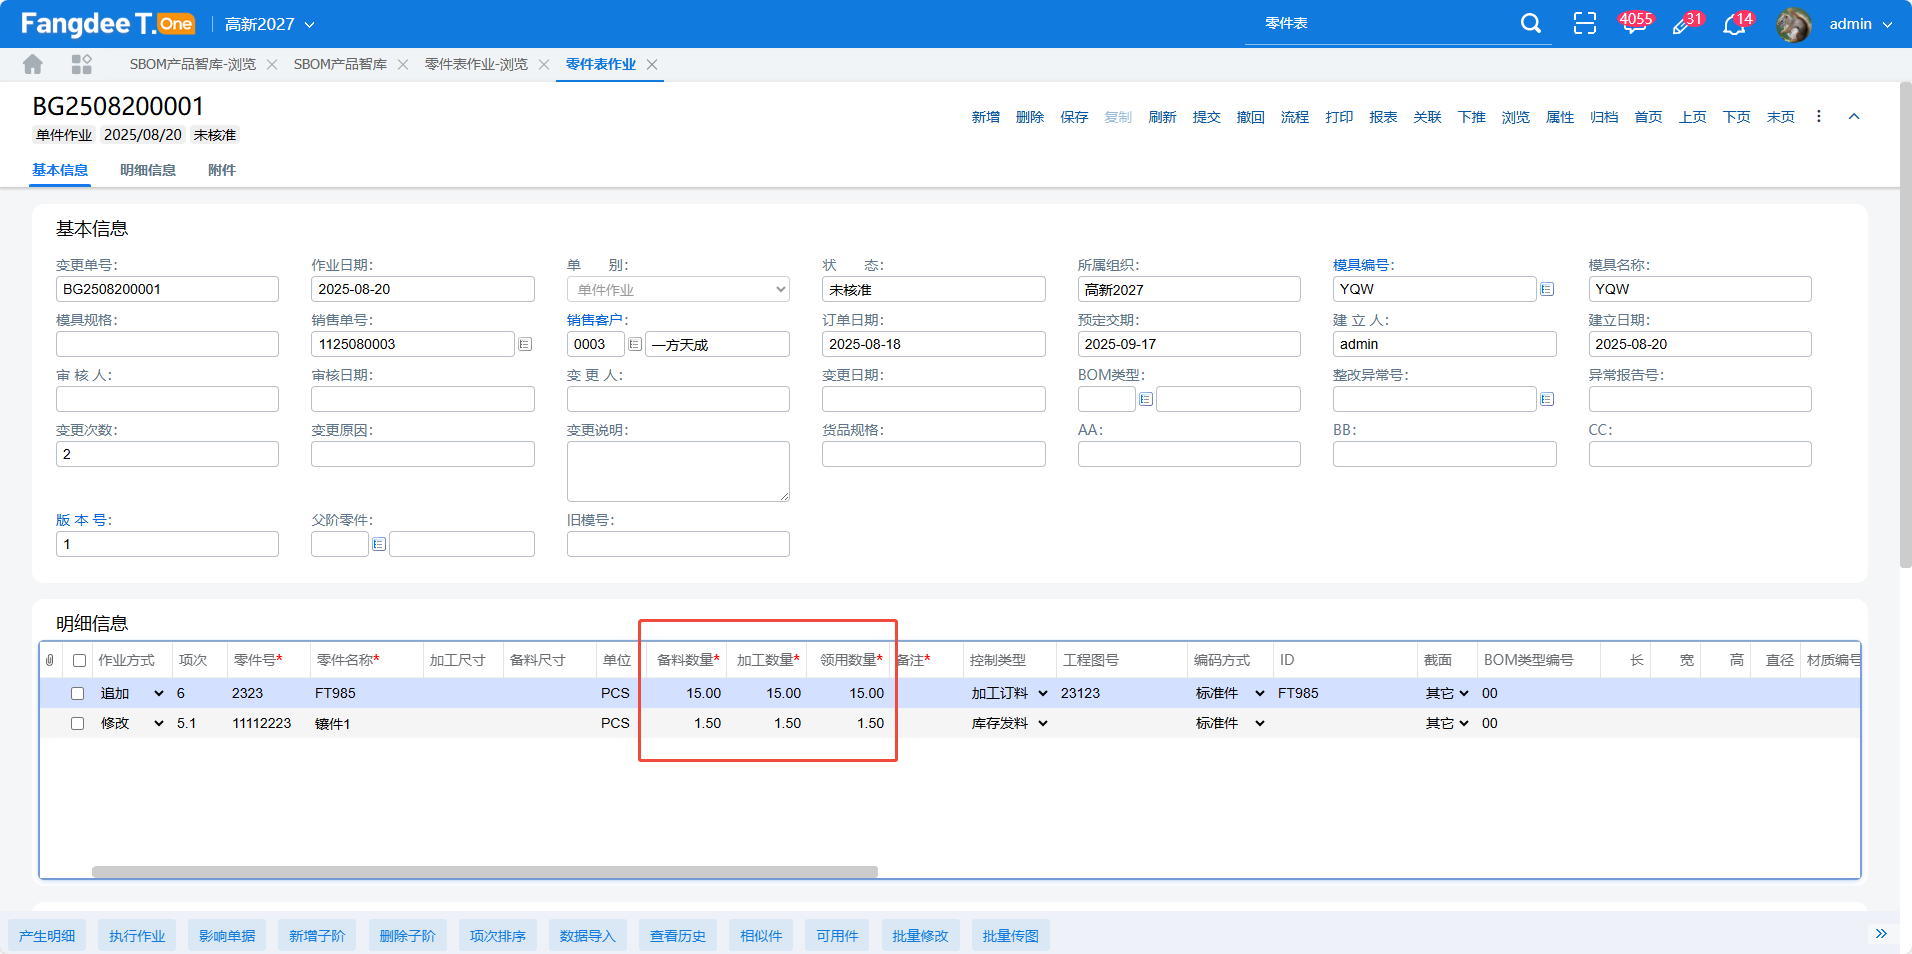Click the 批量修改 button
1912x954 pixels.
(920, 936)
